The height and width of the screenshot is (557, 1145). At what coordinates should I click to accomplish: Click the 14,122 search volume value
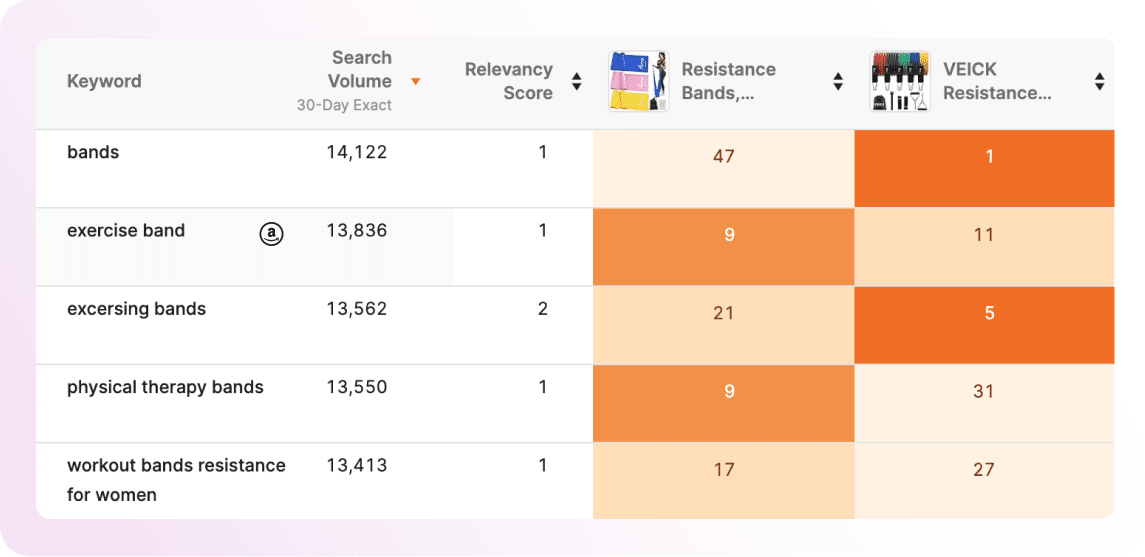pyautogui.click(x=356, y=153)
